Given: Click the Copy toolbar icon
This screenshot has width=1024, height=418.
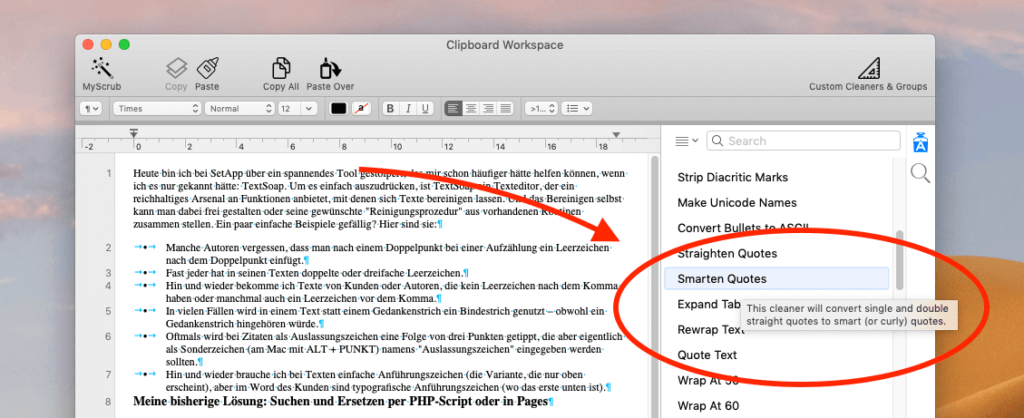Looking at the screenshot, I should [x=176, y=68].
